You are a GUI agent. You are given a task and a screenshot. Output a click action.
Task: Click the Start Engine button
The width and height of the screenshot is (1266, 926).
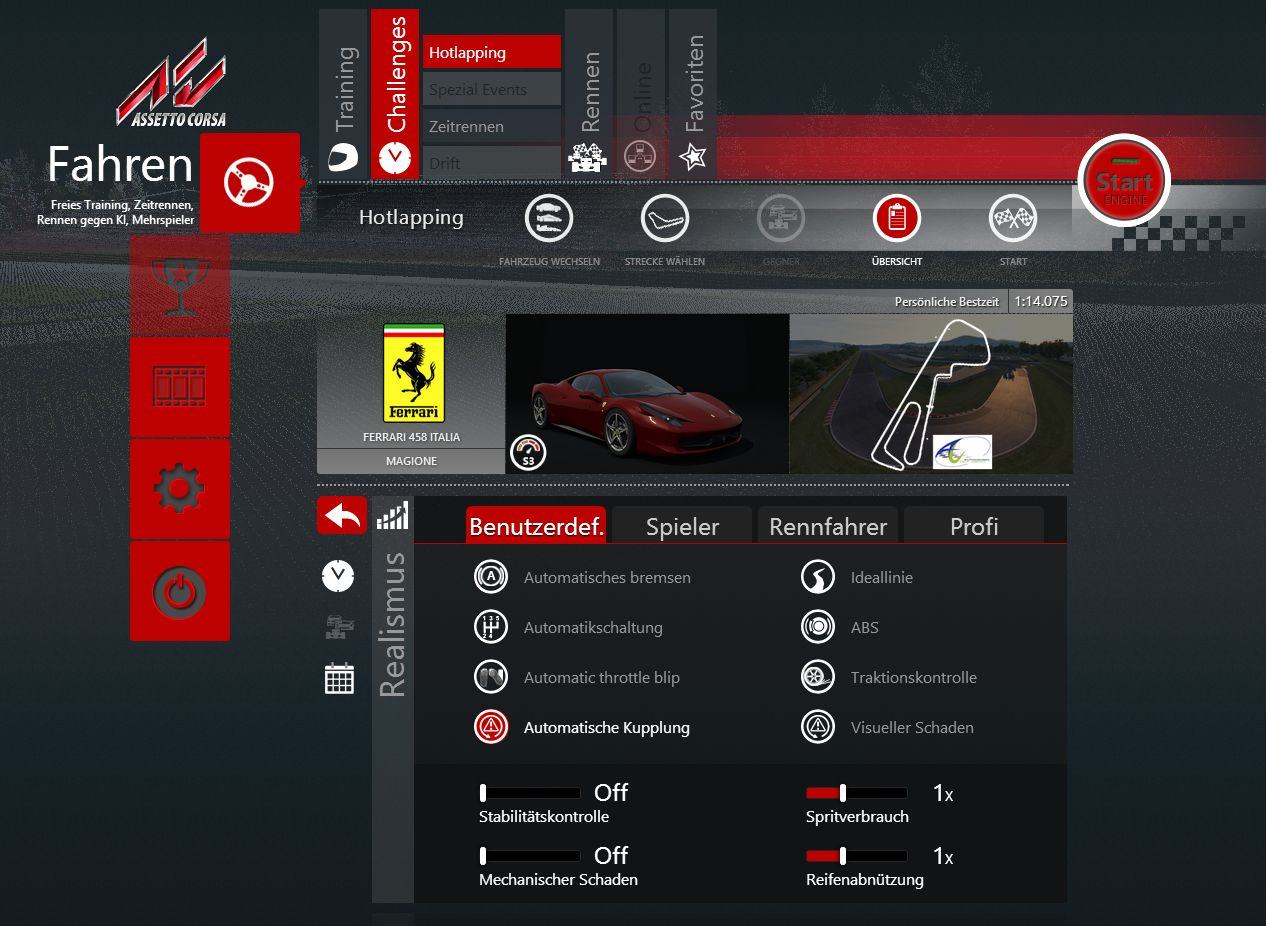click(x=1124, y=180)
